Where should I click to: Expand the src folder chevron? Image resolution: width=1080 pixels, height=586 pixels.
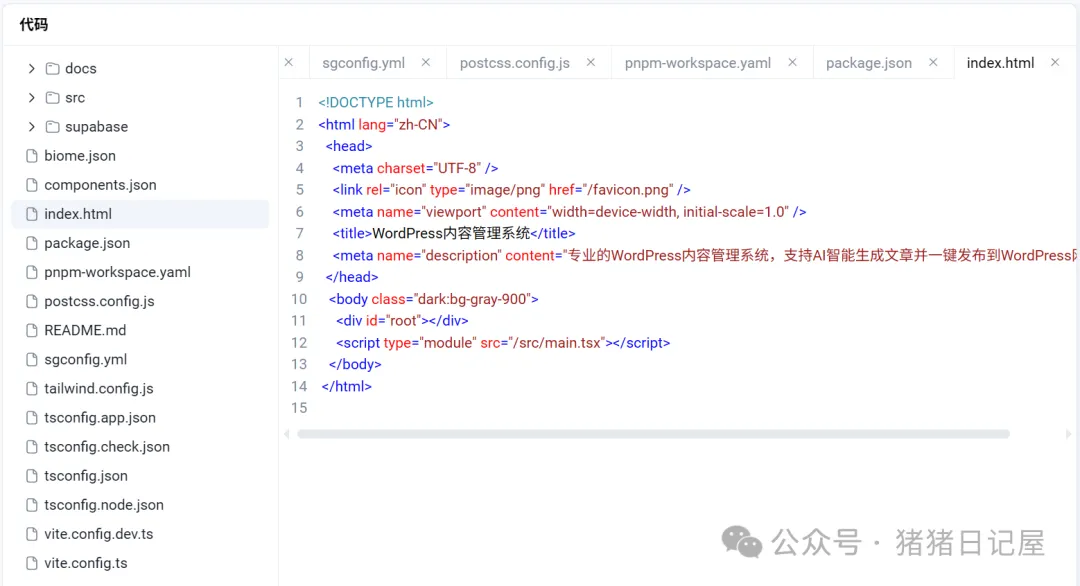pos(32,98)
